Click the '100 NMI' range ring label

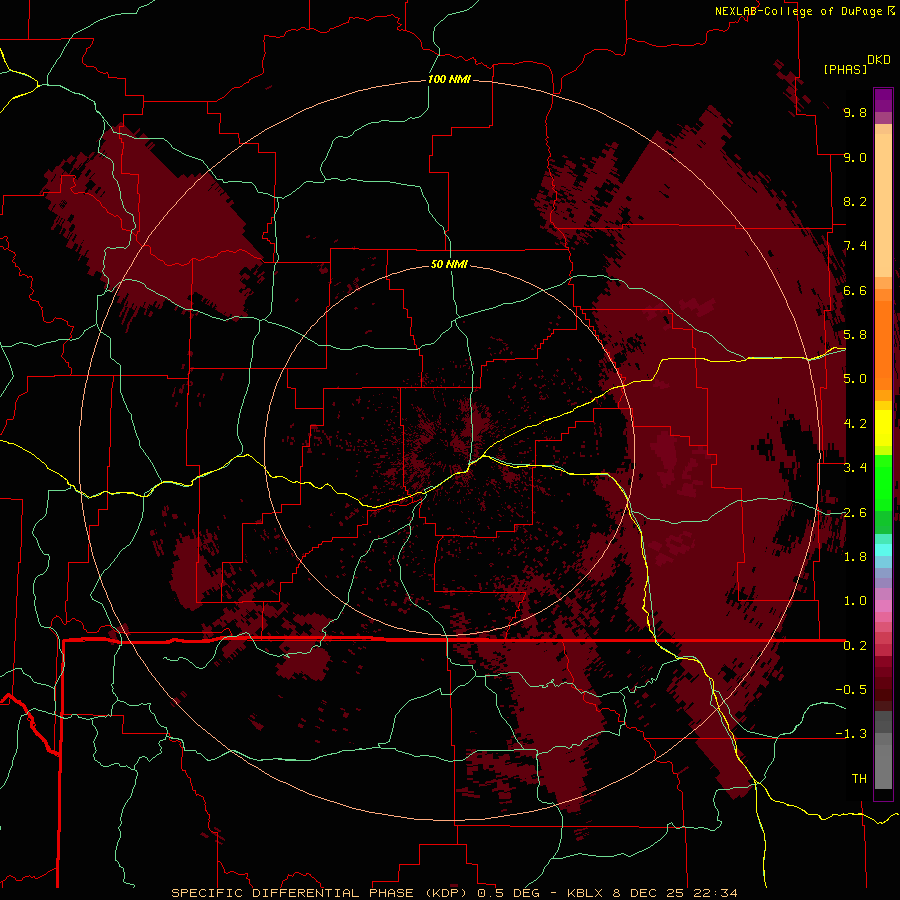point(449,79)
